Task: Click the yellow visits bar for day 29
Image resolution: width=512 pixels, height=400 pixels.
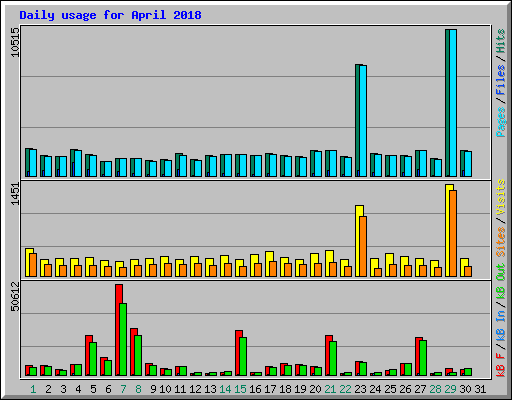Action: 449,230
